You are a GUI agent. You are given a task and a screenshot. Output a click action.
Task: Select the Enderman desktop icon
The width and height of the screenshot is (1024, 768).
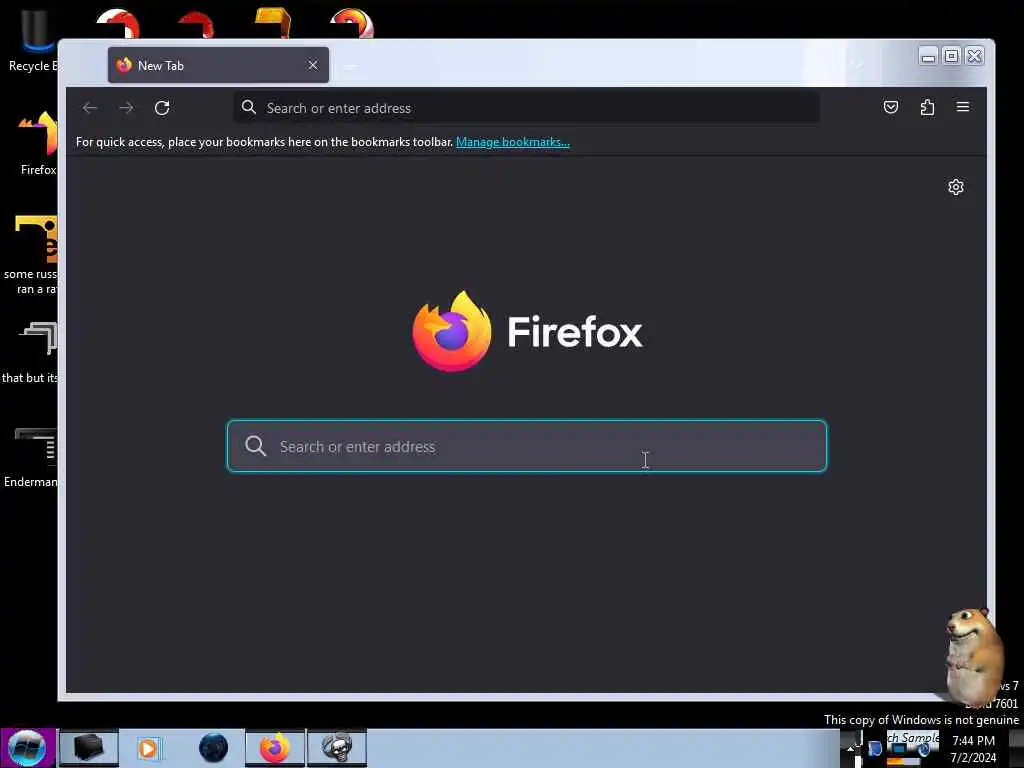coord(33,457)
